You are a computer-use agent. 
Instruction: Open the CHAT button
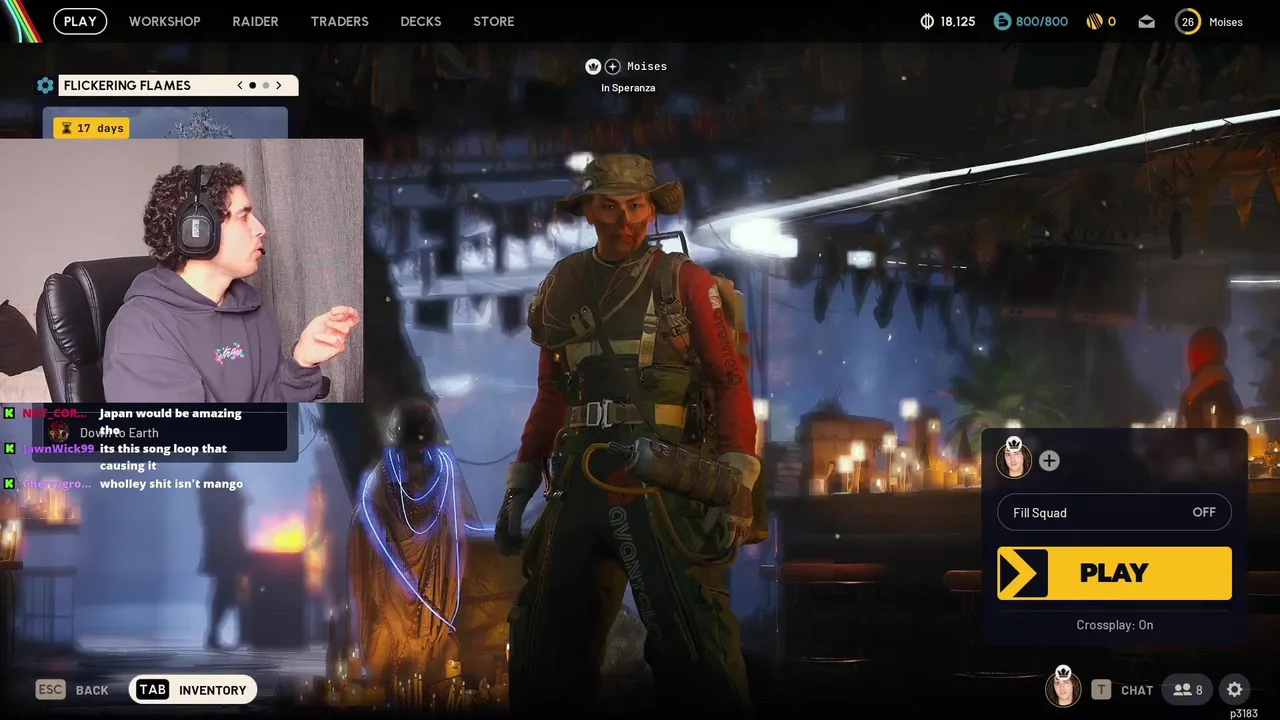(x=1122, y=690)
